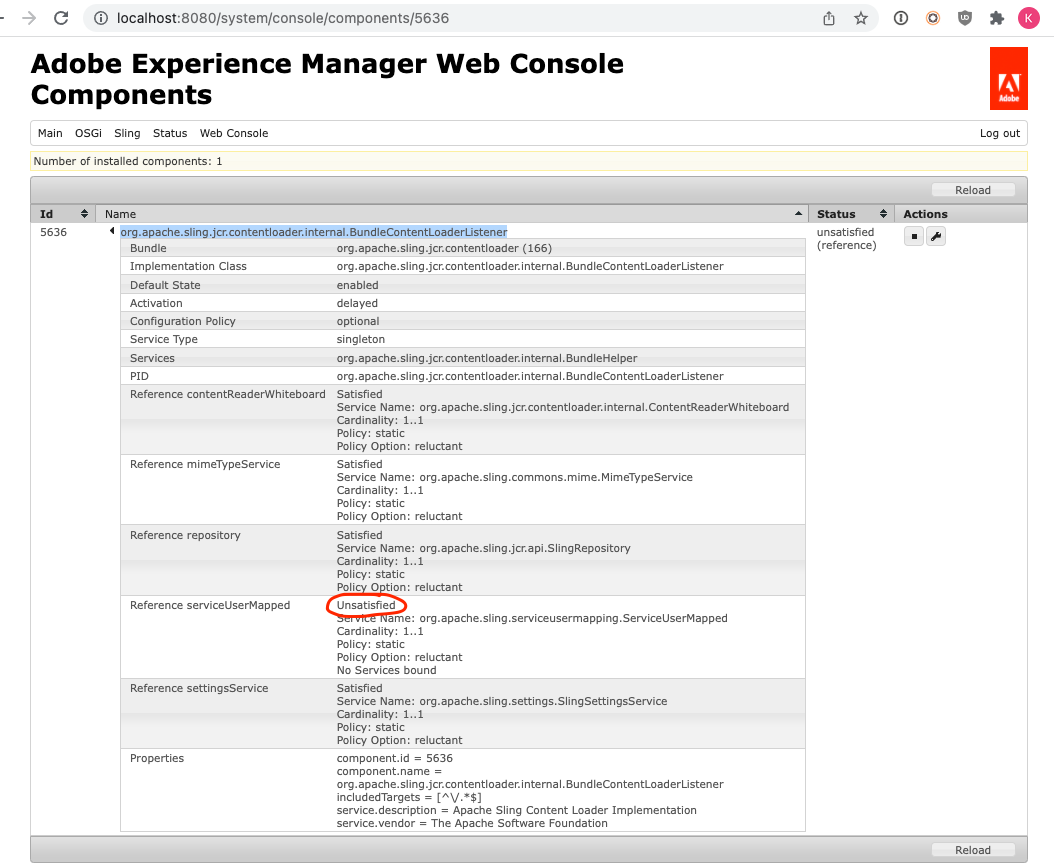
Task: Open the orange circular extension icon
Action: [x=933, y=18]
